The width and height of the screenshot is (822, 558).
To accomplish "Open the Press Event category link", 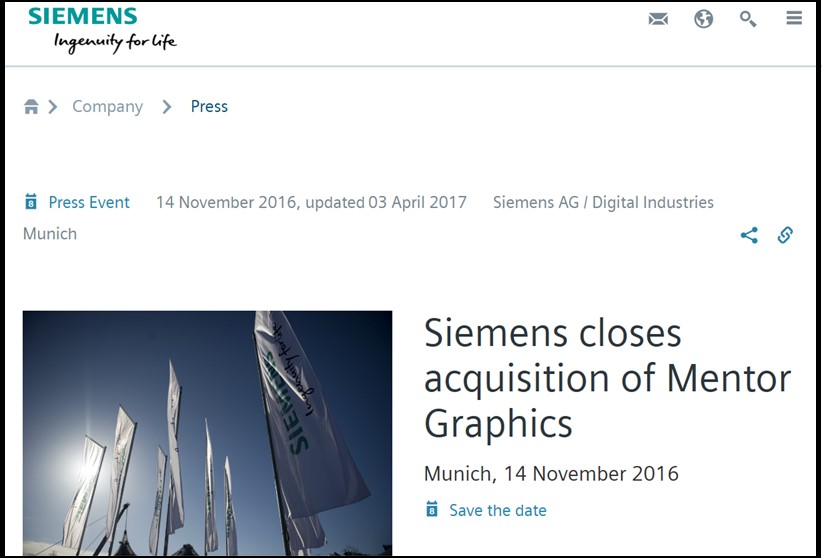I will (x=89, y=203).
